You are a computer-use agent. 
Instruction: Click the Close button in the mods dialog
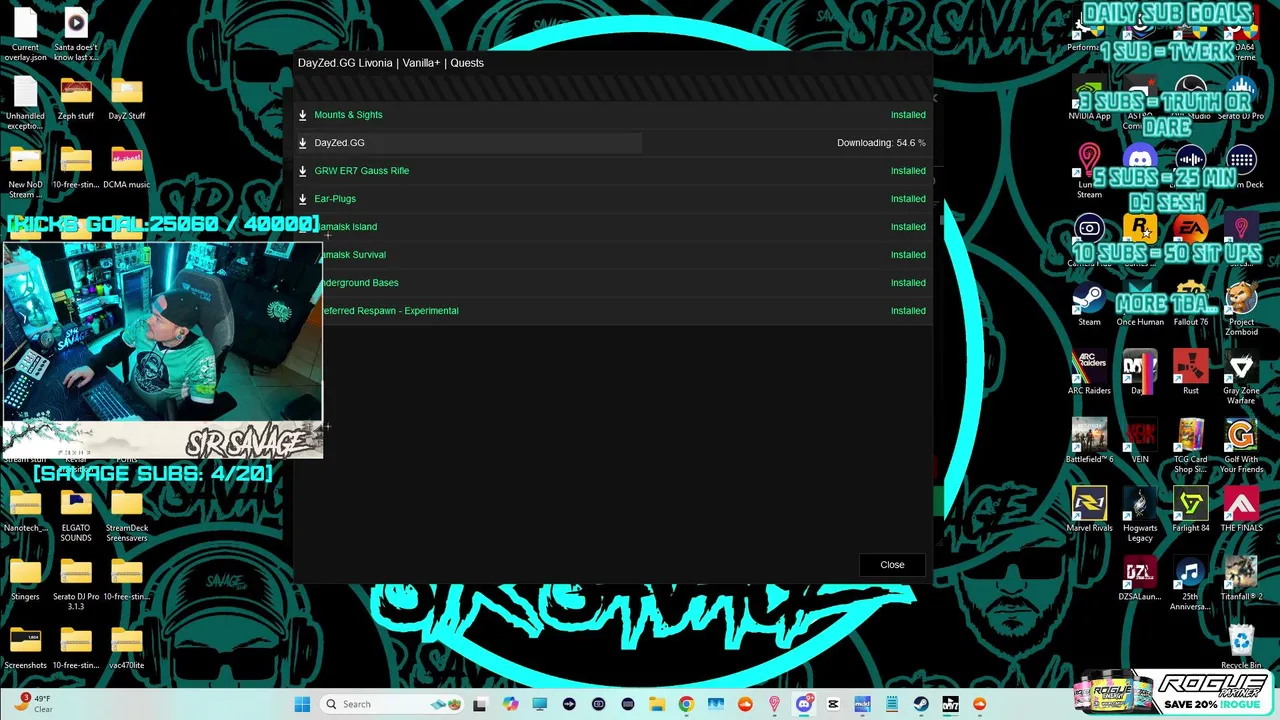[x=892, y=565]
